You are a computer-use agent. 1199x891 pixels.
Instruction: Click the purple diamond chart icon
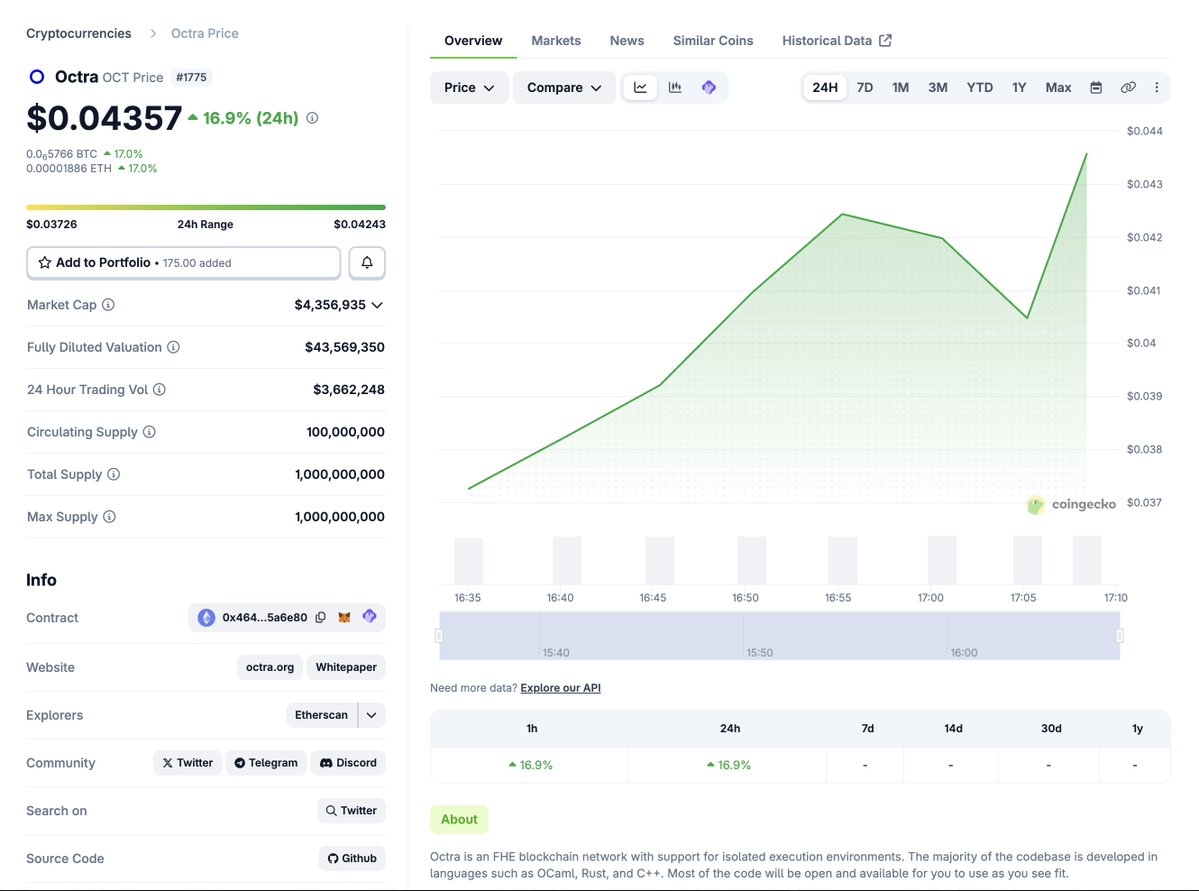[x=709, y=87]
